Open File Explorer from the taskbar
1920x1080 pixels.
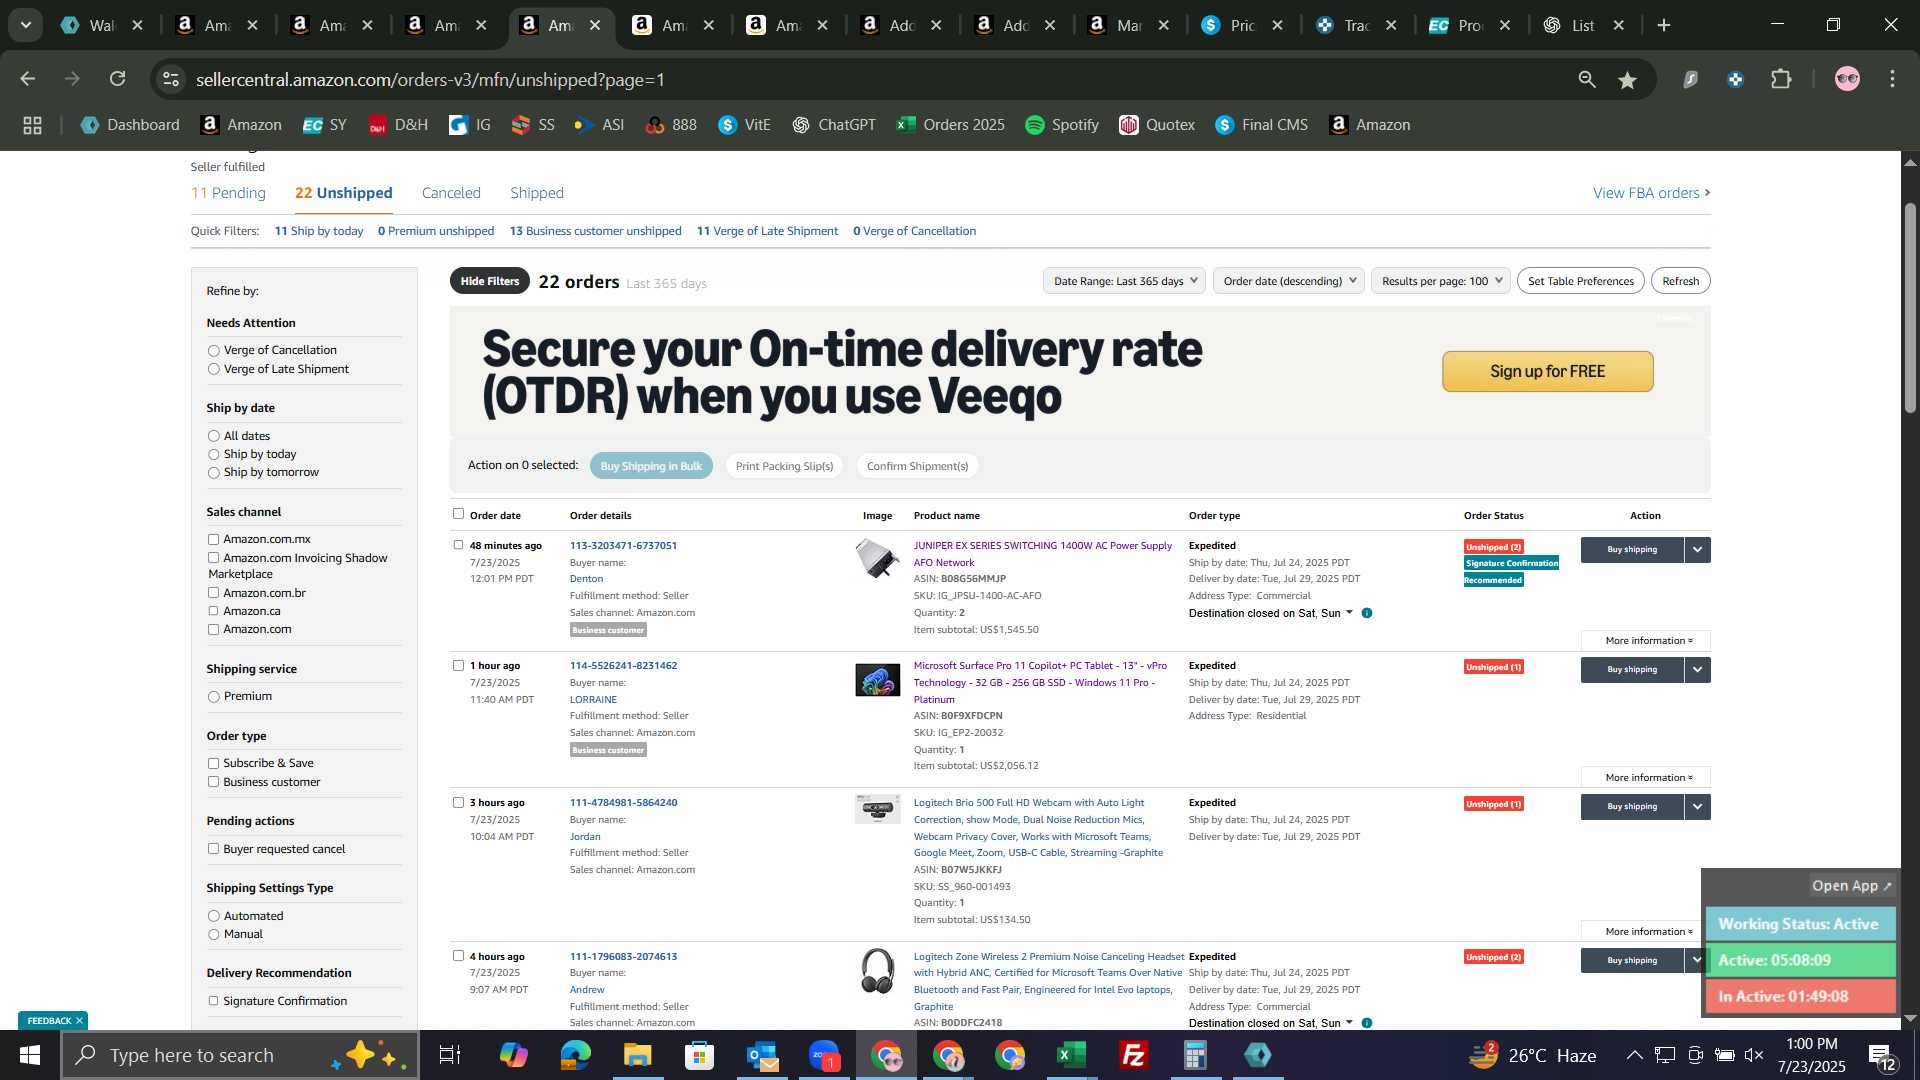pyautogui.click(x=637, y=1055)
